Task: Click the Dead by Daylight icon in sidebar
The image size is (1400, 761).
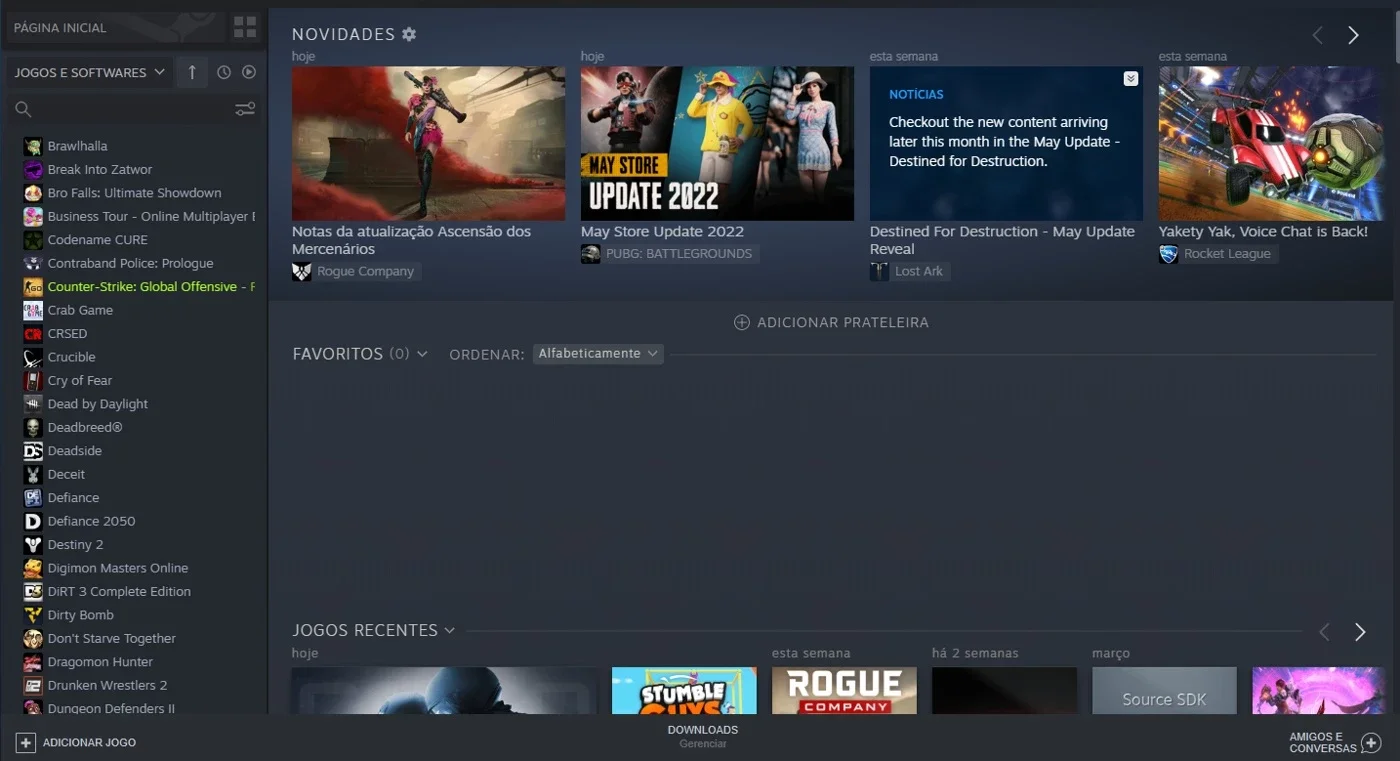Action: point(33,404)
